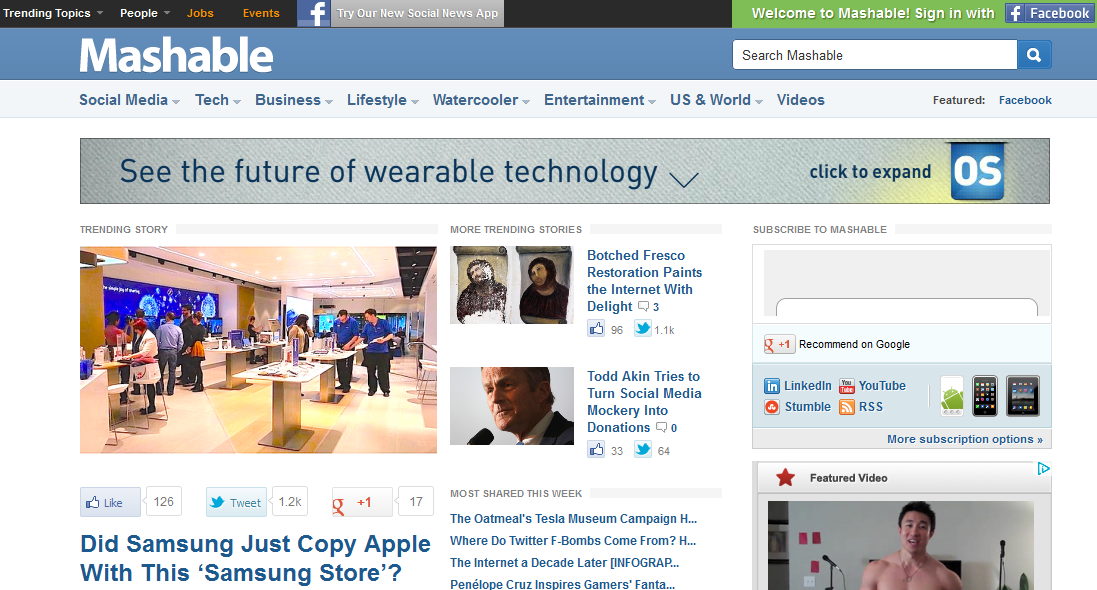Viewport: 1097px width, 590px height.
Task: Open the iPad app icon
Action: tap(1023, 395)
